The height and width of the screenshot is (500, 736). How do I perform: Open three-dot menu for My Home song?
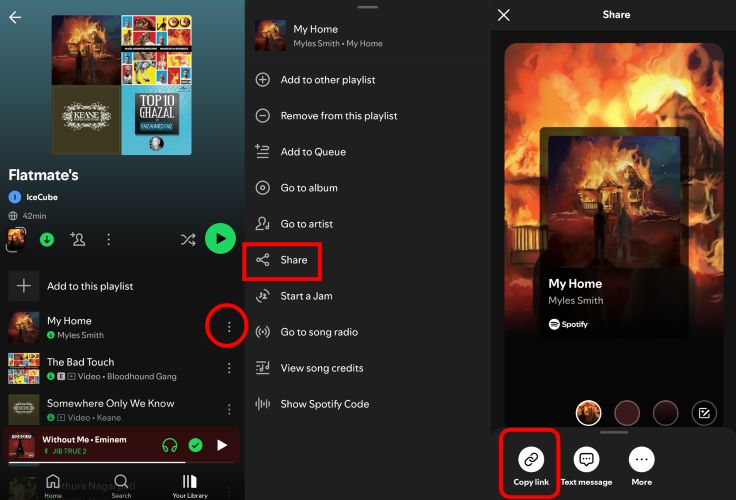click(229, 327)
